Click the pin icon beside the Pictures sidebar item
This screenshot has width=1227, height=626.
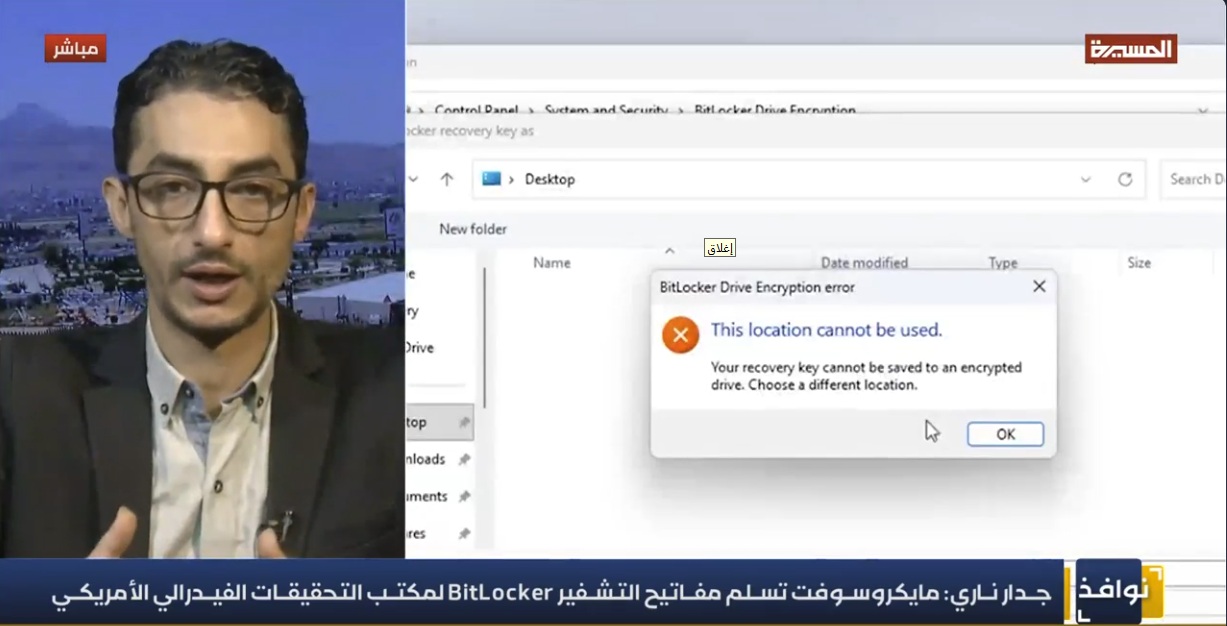click(x=464, y=534)
